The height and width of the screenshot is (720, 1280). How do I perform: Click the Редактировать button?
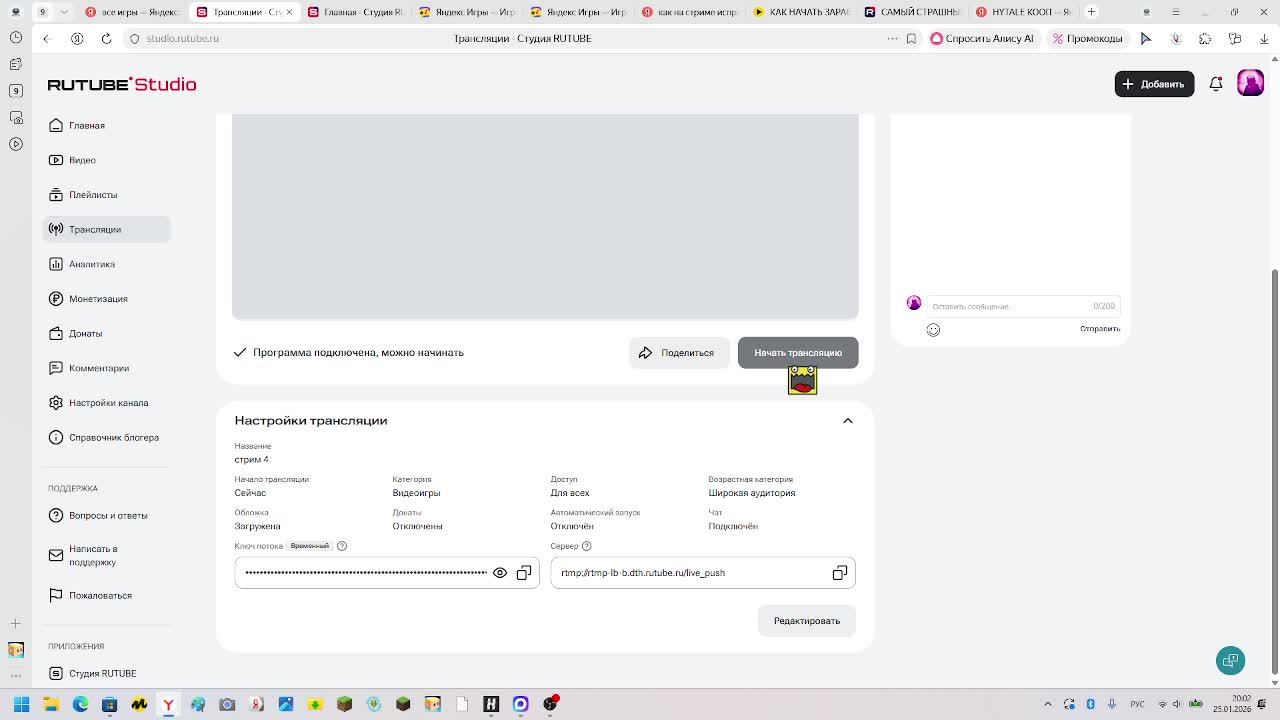807,621
